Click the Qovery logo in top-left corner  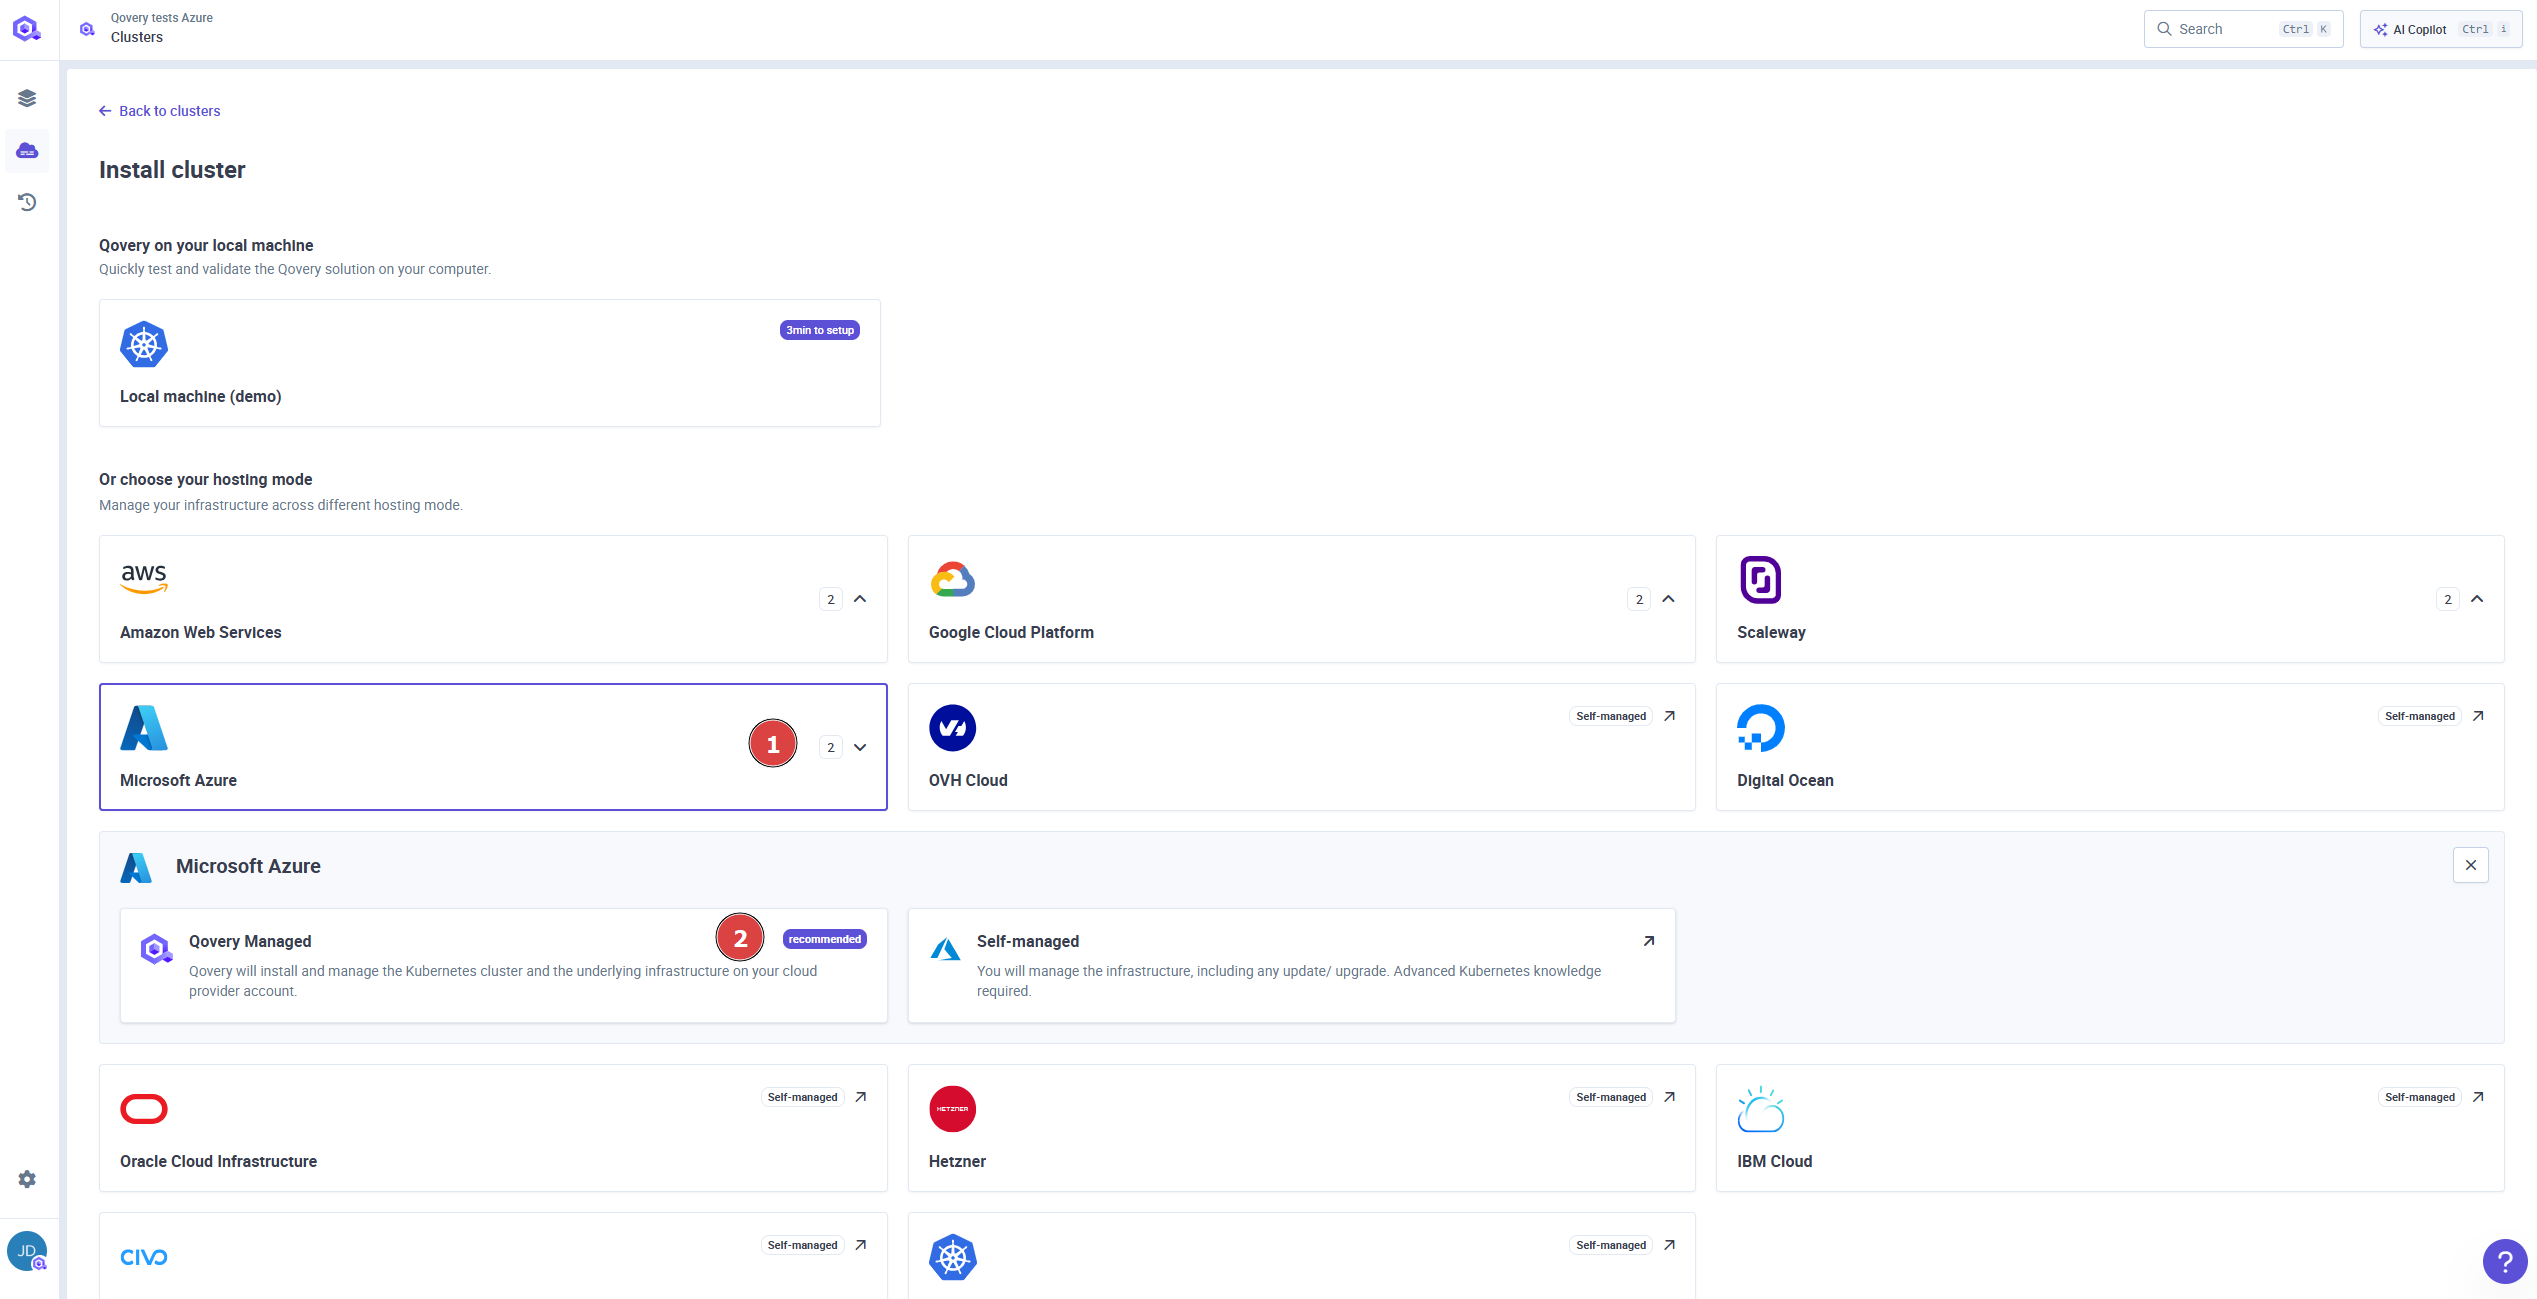[27, 29]
